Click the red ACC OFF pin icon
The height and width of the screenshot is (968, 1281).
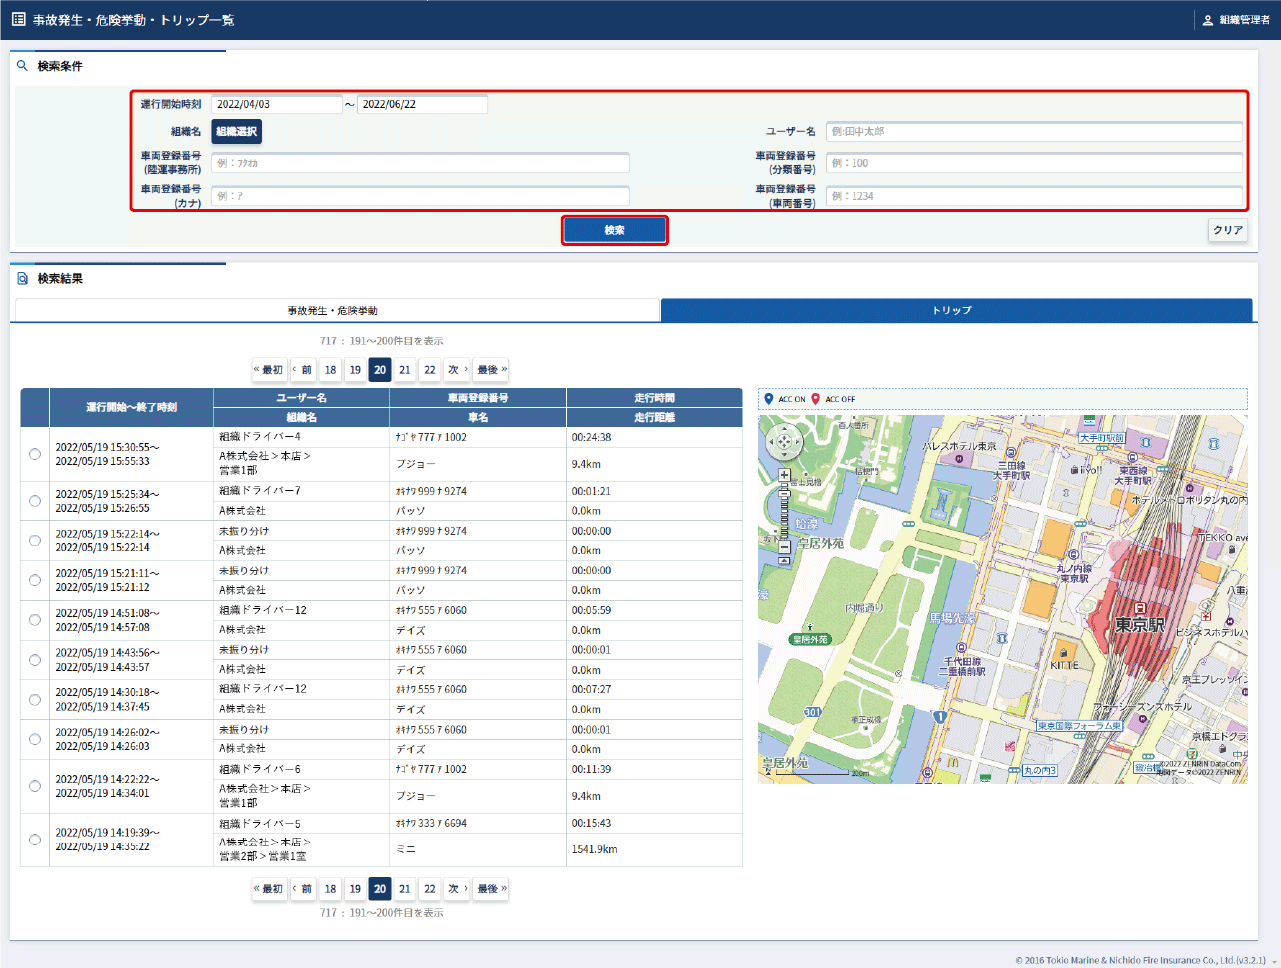coord(815,399)
